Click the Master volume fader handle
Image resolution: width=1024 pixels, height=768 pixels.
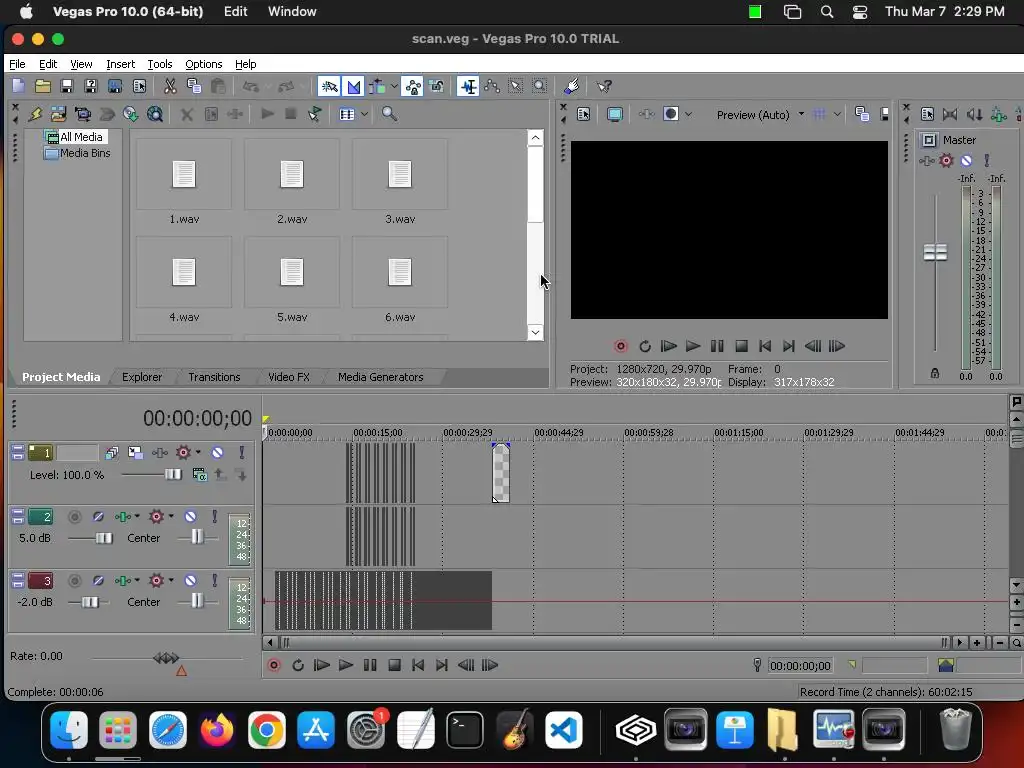[x=935, y=252]
